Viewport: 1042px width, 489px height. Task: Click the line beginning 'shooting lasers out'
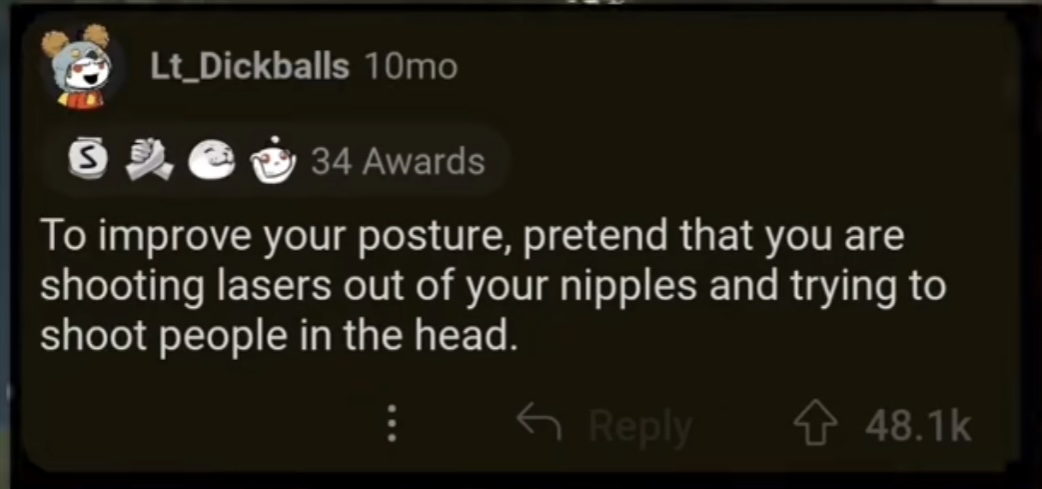(492, 287)
